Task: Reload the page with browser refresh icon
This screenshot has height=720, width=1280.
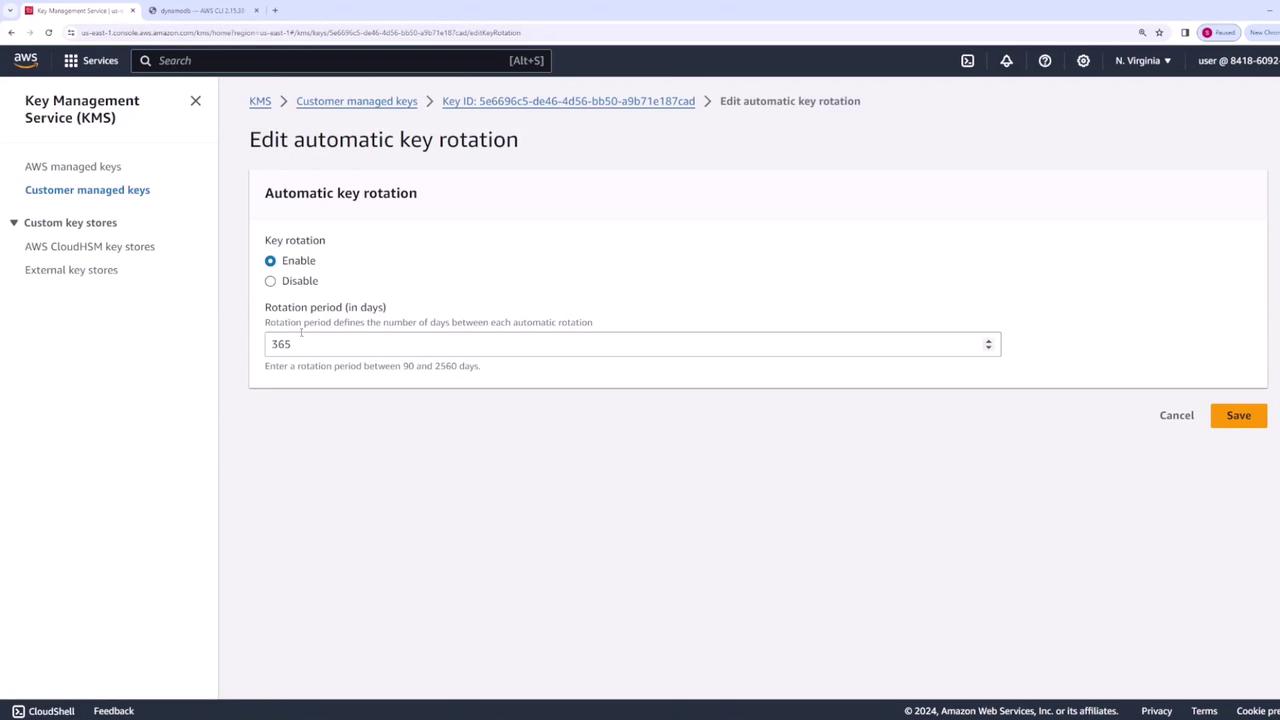Action: tap(48, 32)
